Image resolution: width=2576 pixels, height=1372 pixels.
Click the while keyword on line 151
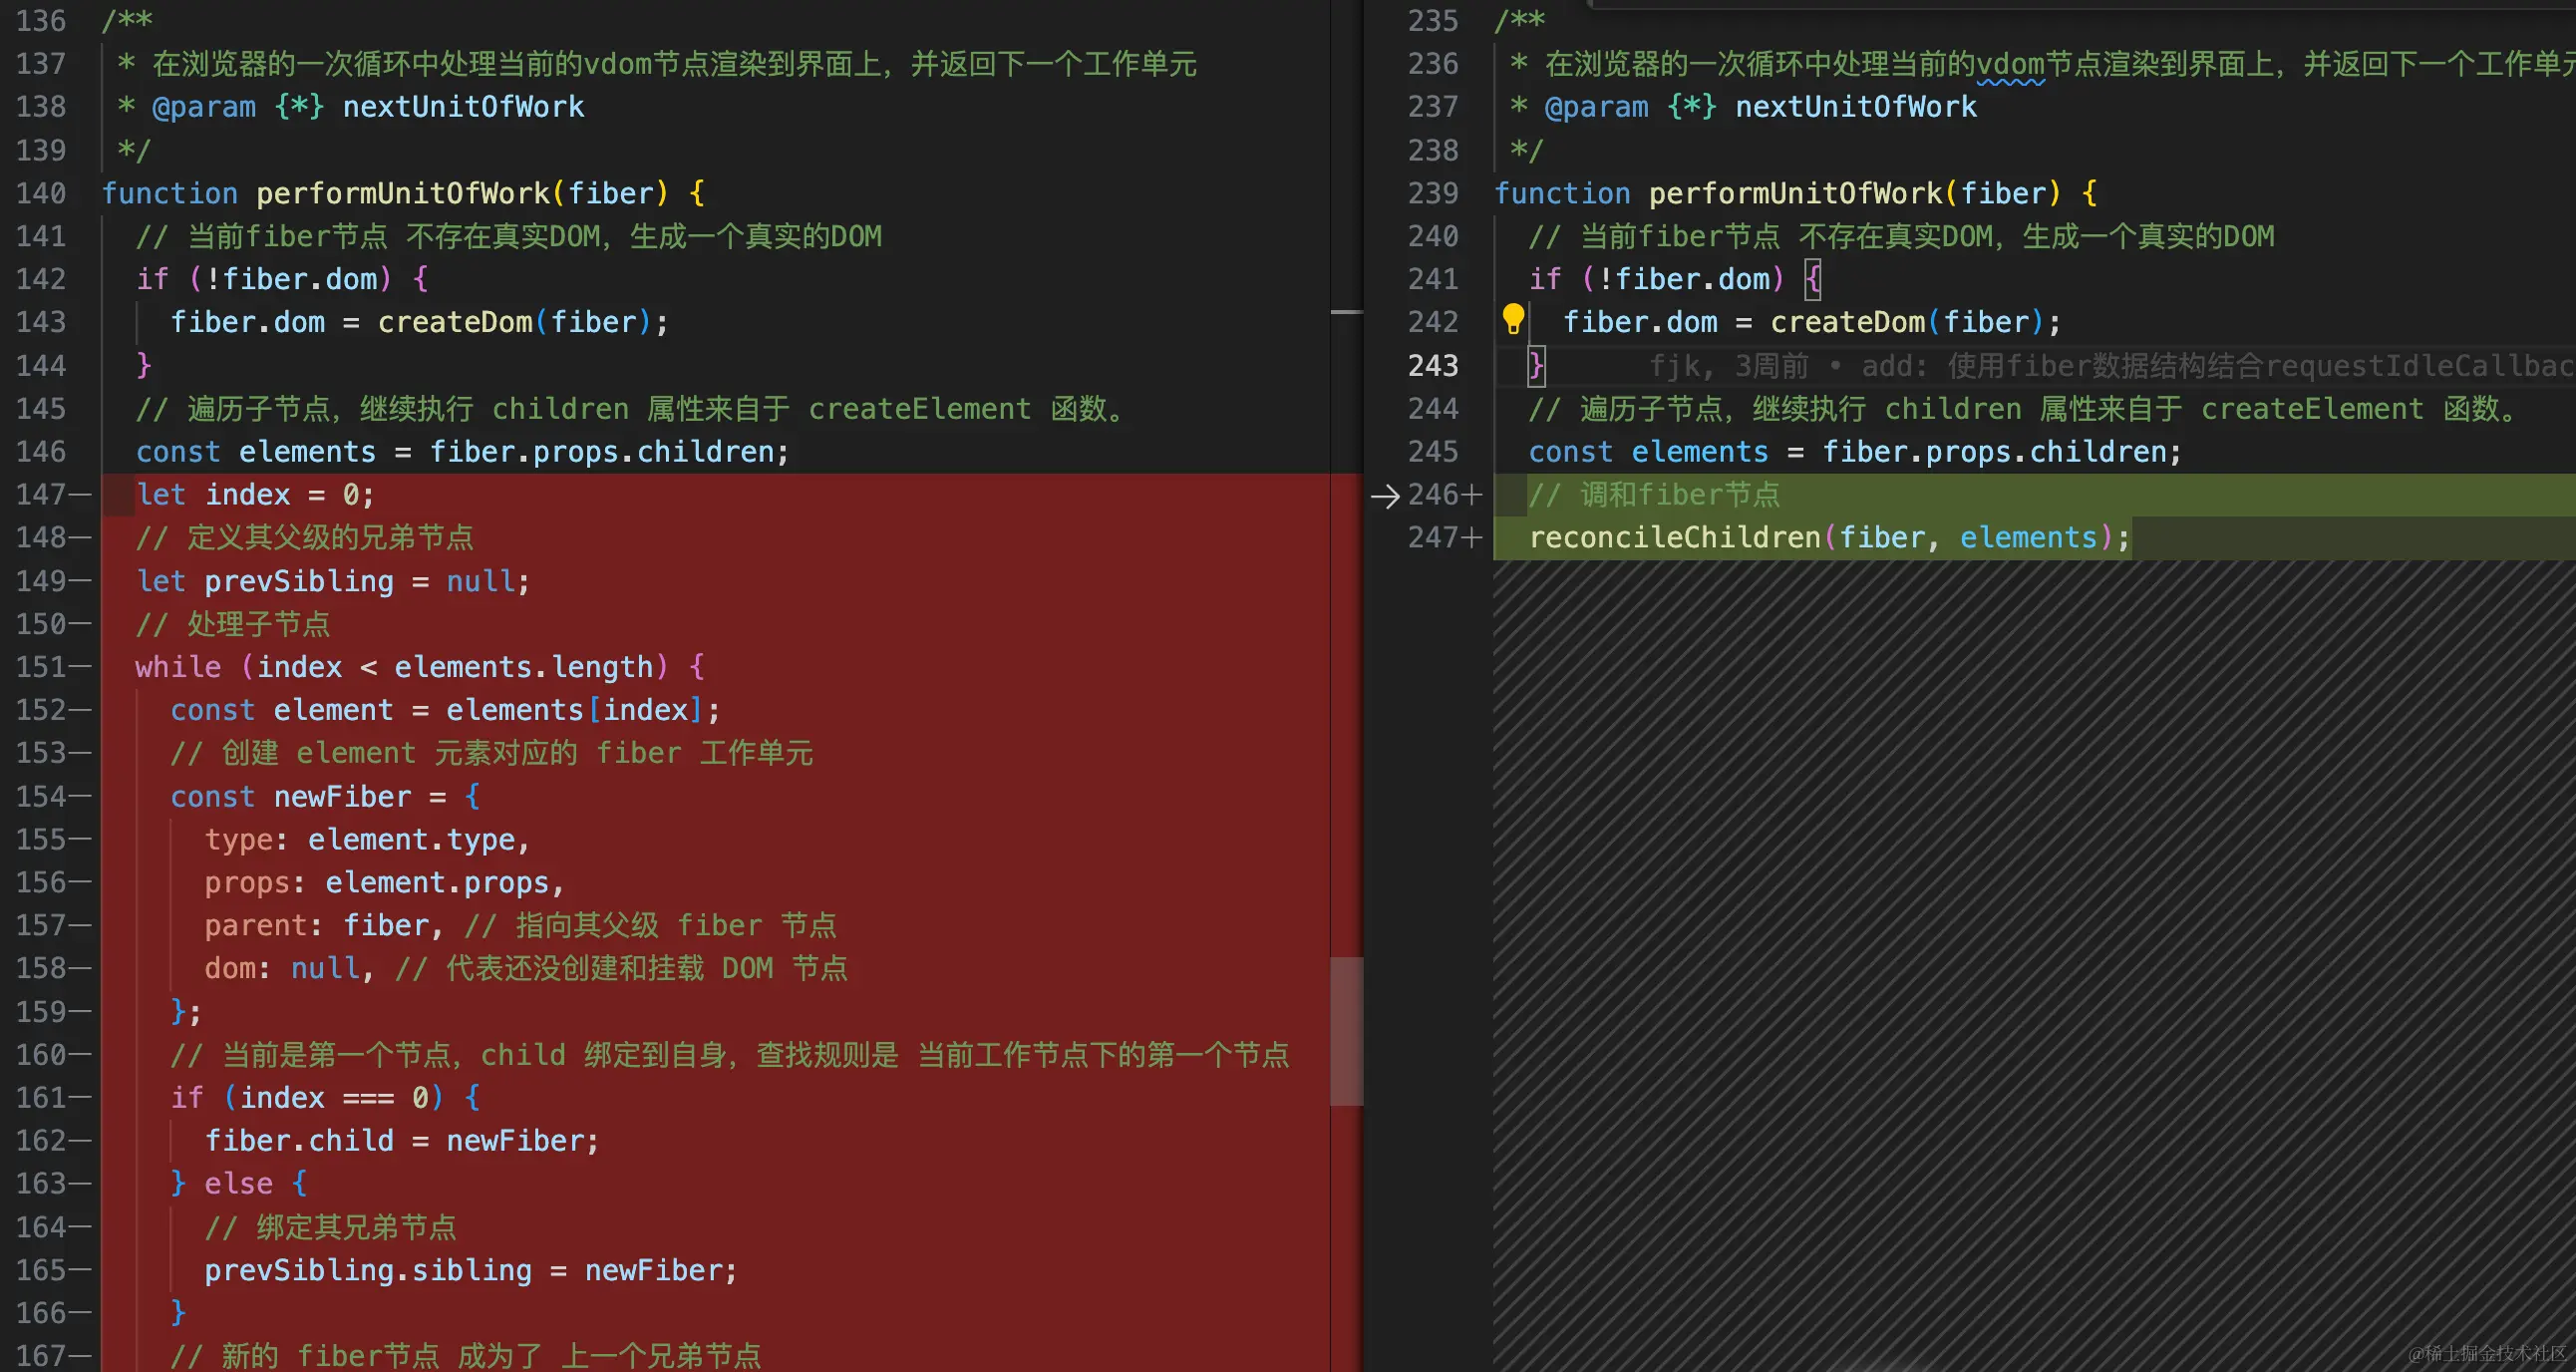coord(178,667)
